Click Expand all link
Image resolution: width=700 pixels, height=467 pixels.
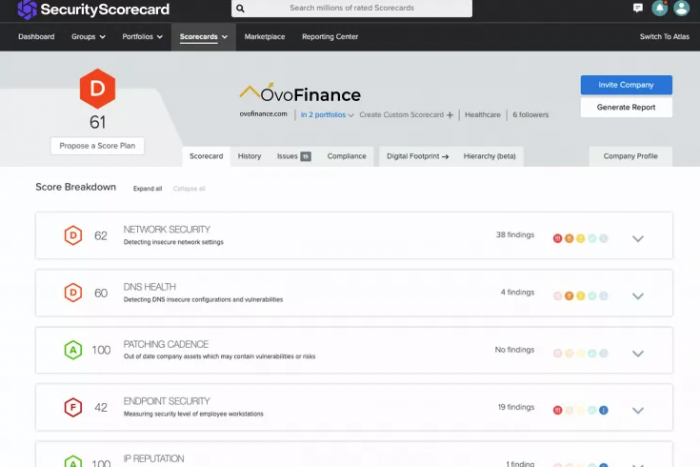(x=147, y=189)
